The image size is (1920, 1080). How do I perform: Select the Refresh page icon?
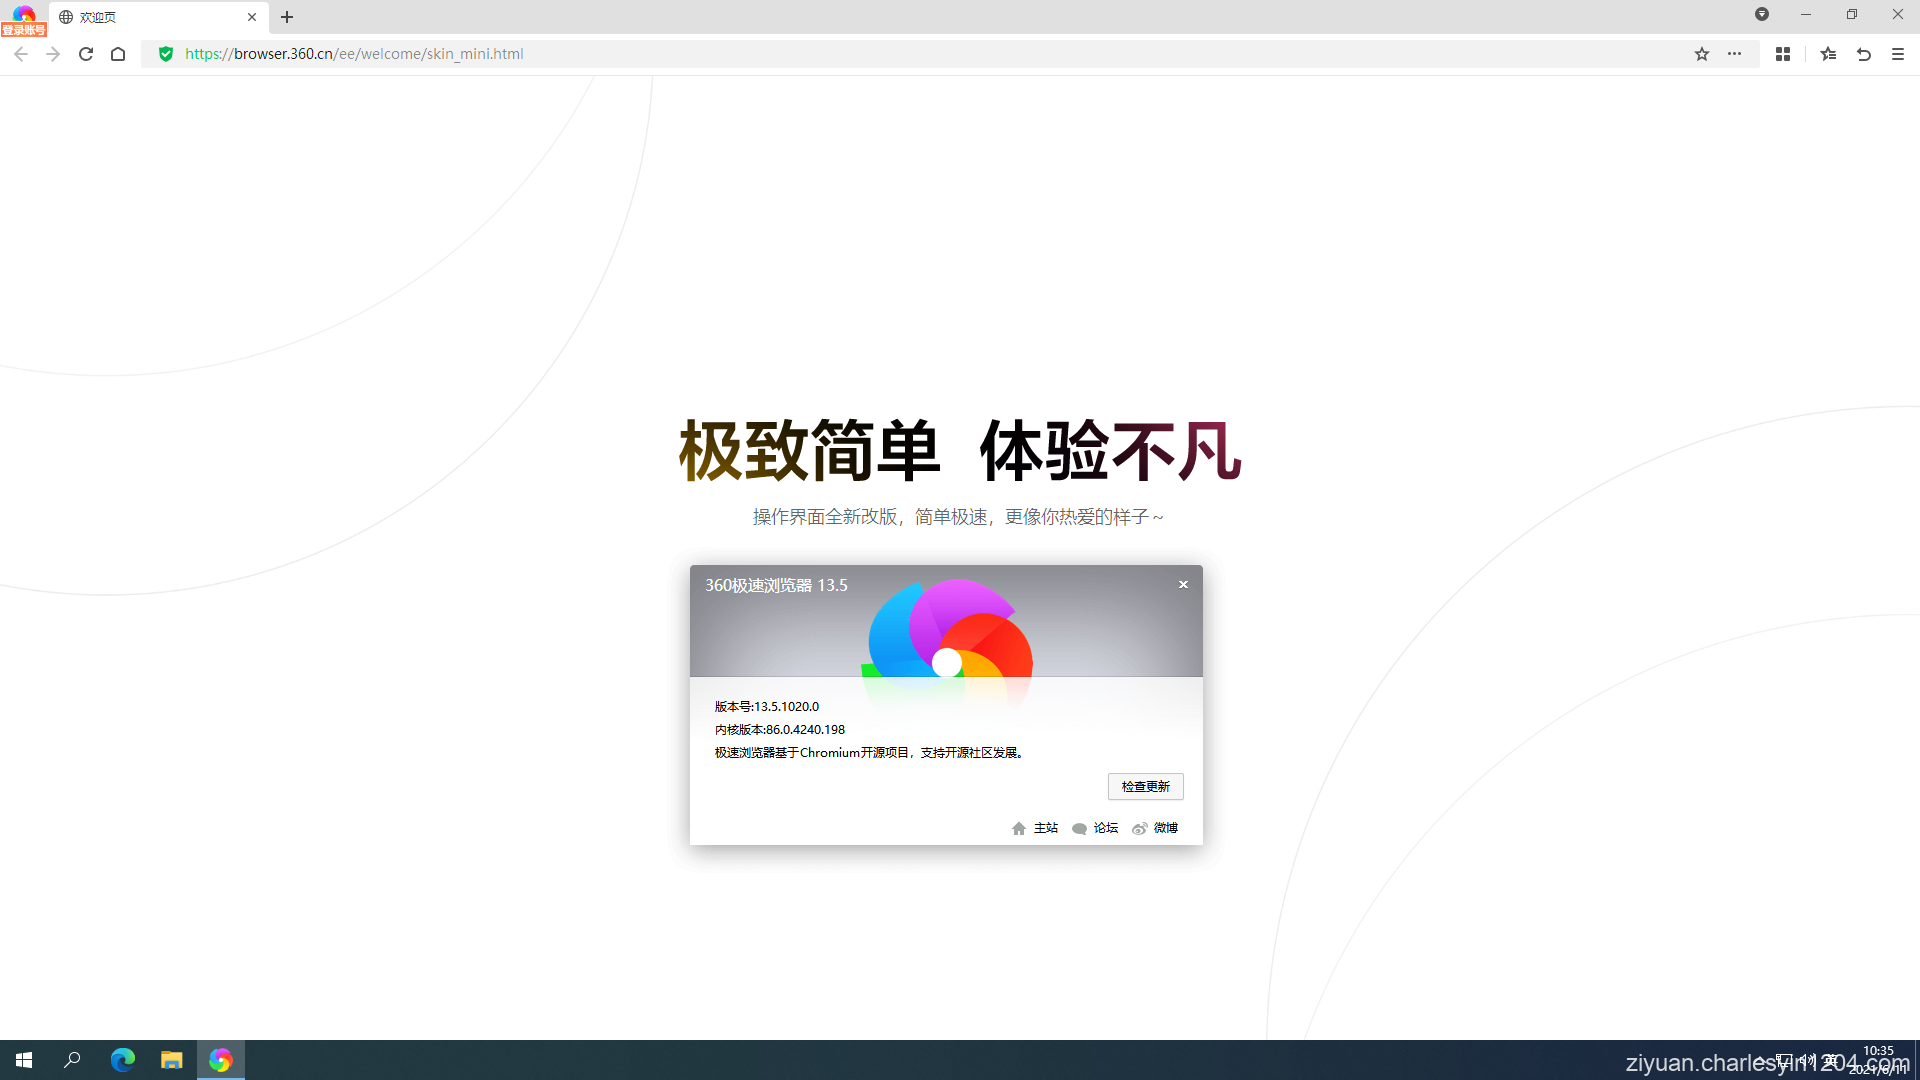(x=85, y=54)
